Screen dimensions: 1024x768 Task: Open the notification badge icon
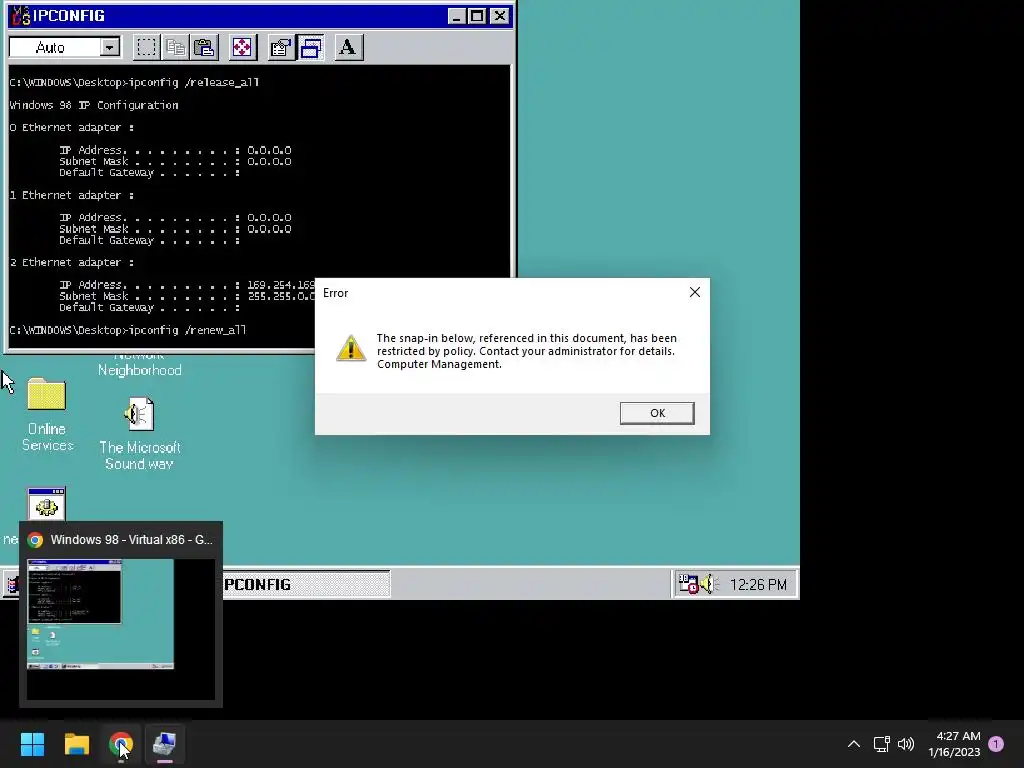coord(996,744)
